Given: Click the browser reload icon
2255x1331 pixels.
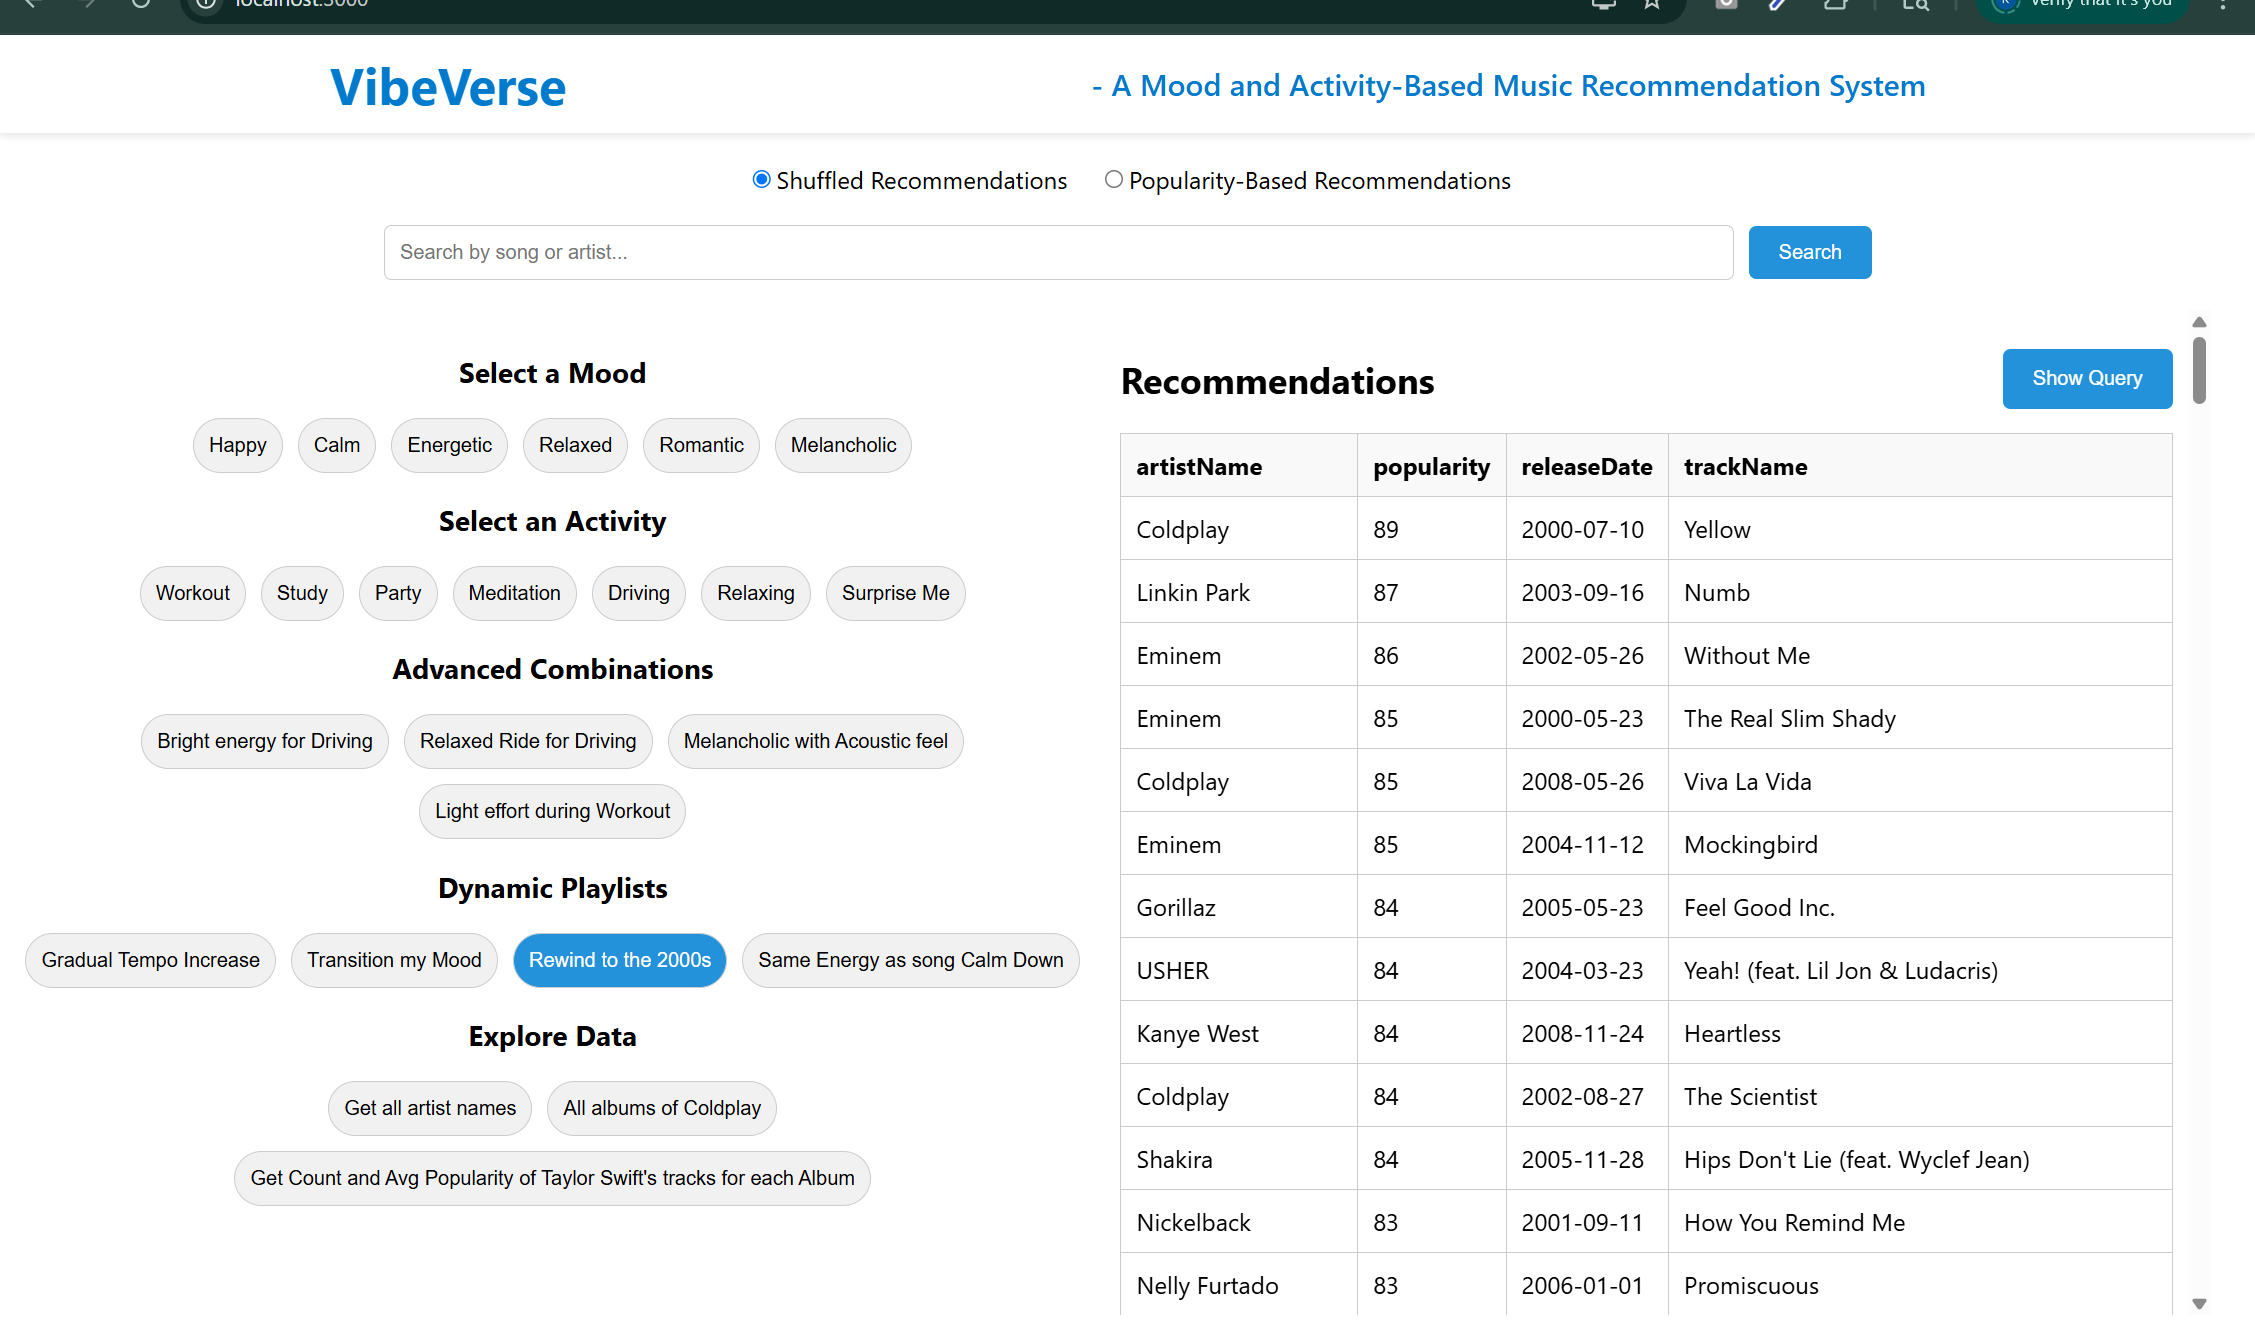Looking at the screenshot, I should tap(141, 4).
